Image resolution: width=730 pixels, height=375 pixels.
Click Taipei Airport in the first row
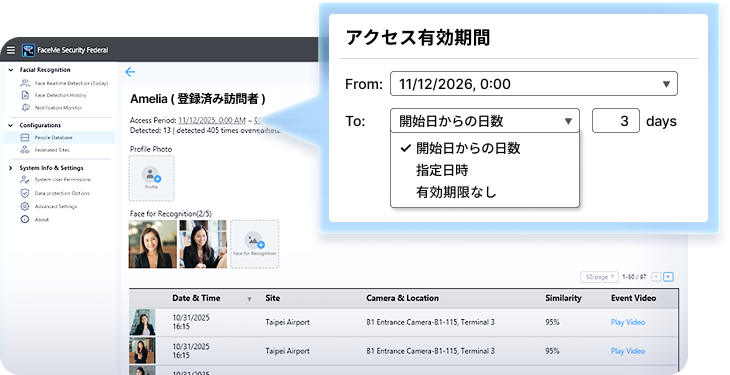pyautogui.click(x=287, y=322)
